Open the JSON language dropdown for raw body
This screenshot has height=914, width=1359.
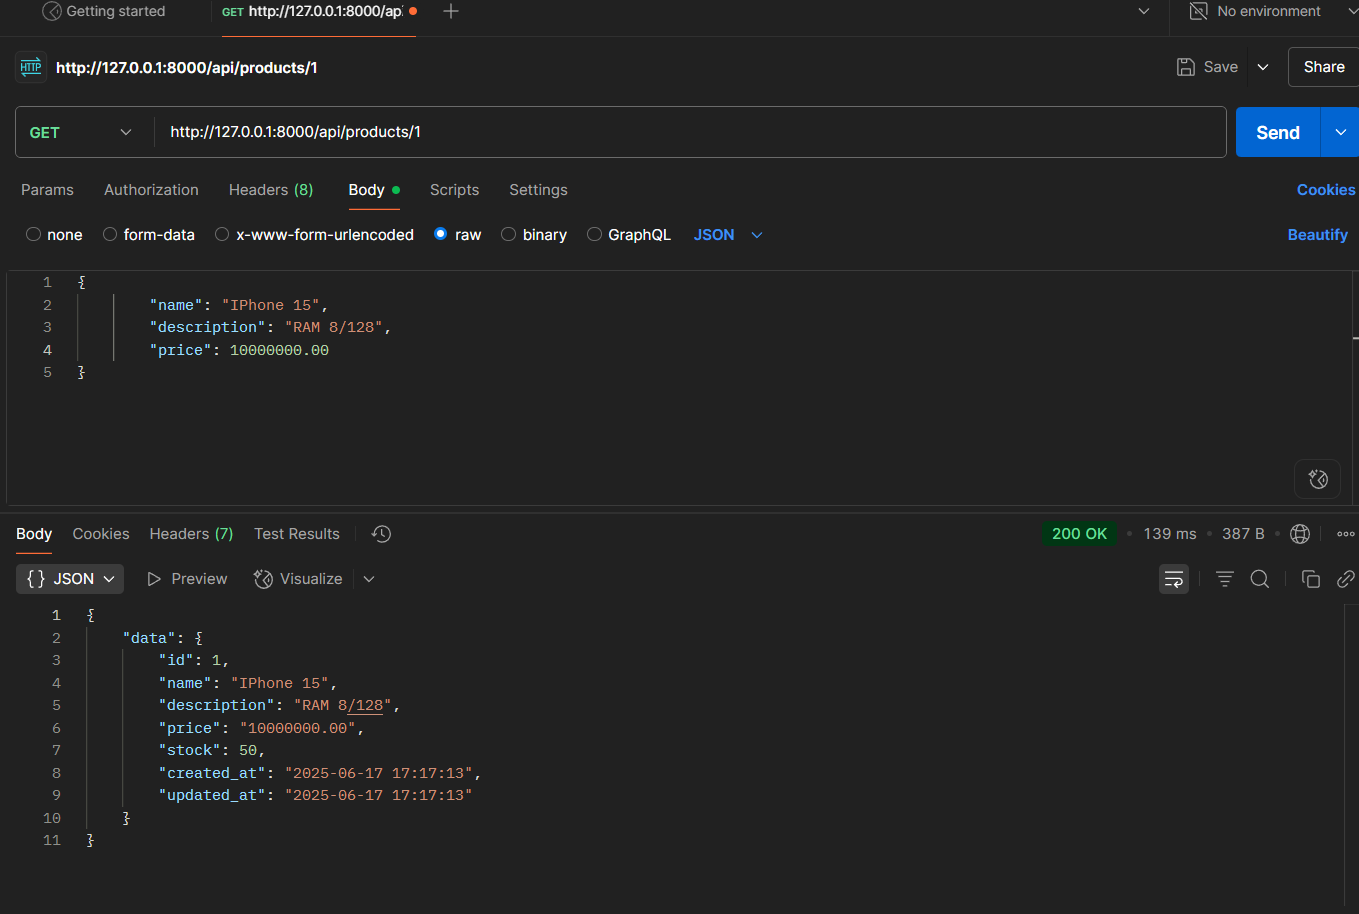[x=727, y=234]
